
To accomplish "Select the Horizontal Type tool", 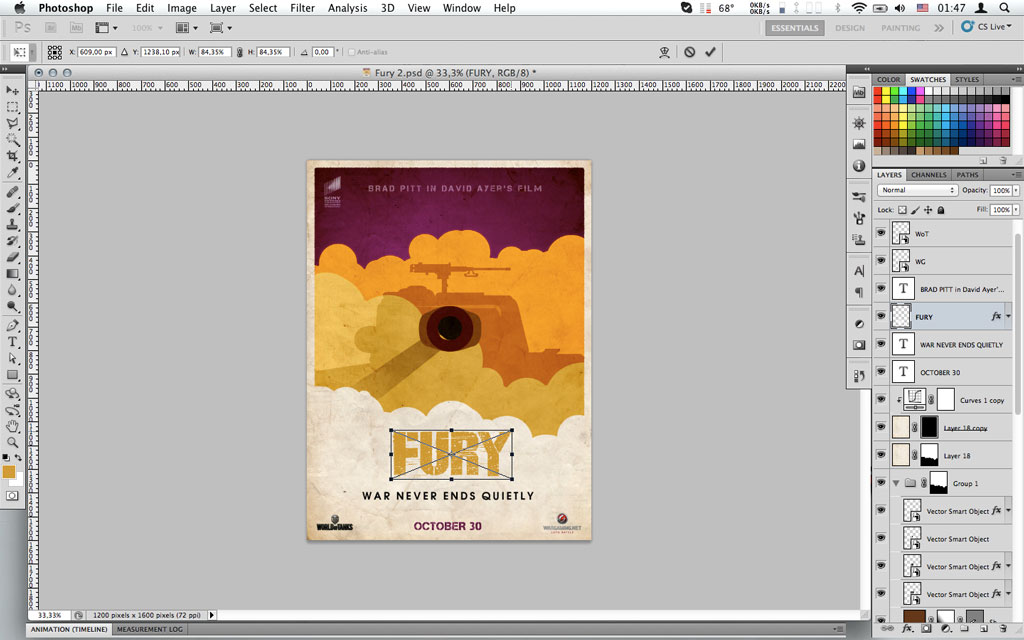I will [12, 342].
